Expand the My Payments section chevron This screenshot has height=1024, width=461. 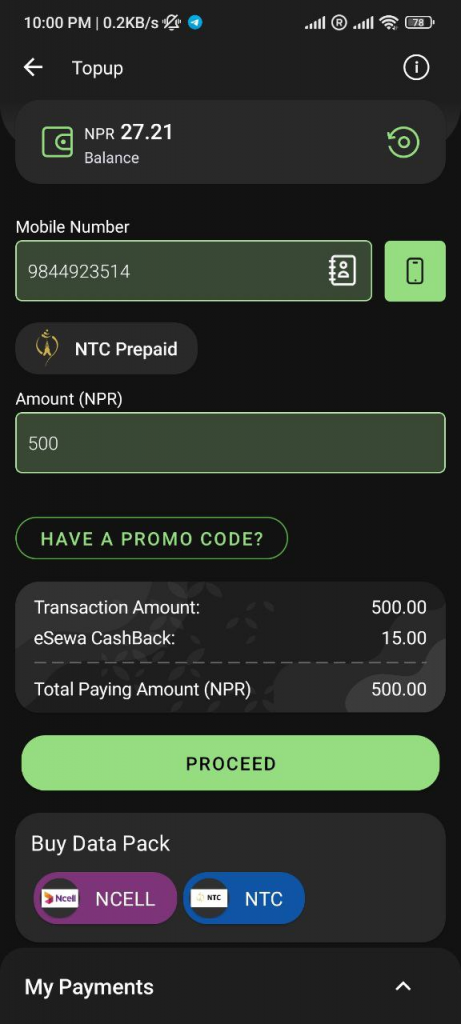pos(403,987)
